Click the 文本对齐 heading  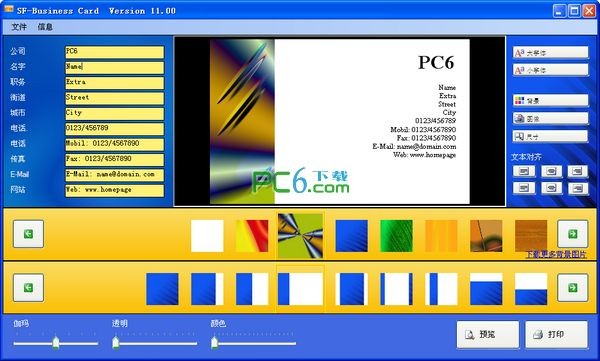526,157
